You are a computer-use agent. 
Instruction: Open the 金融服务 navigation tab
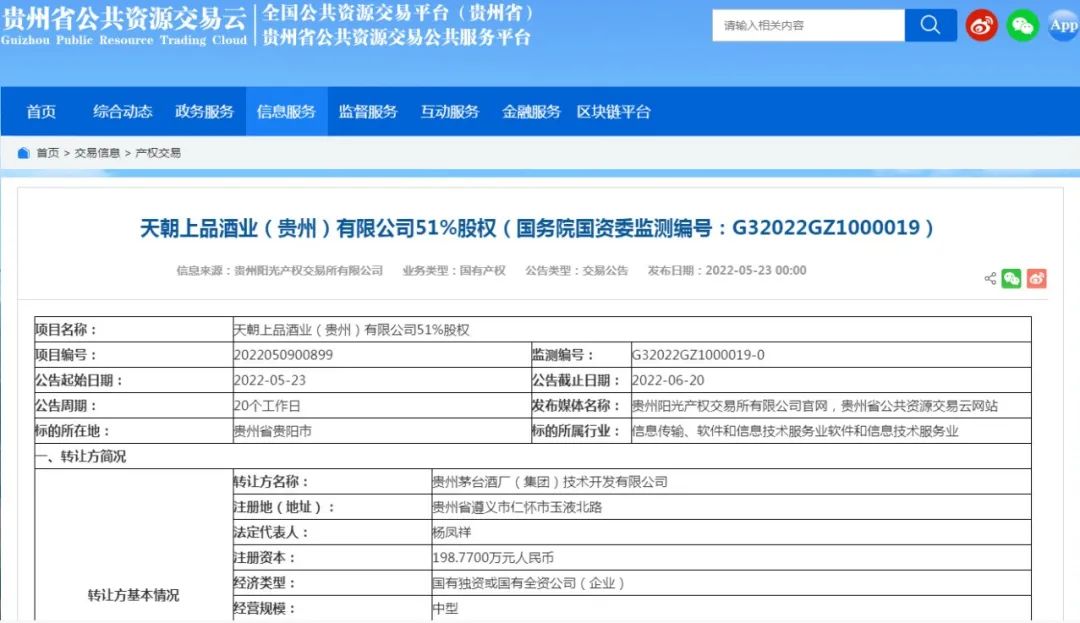pos(531,112)
